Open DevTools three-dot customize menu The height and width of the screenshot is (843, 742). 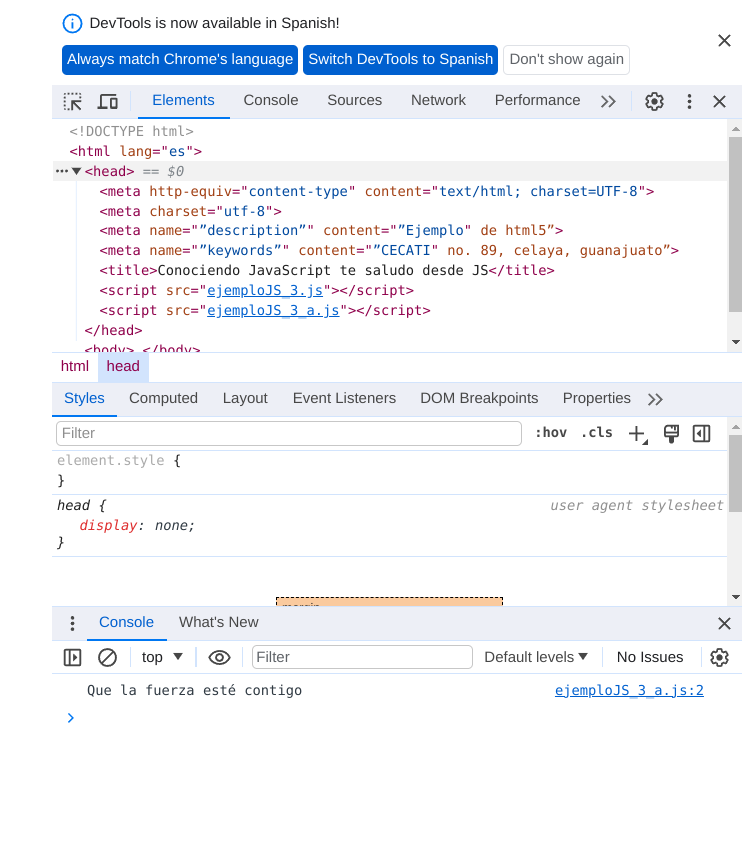point(689,101)
